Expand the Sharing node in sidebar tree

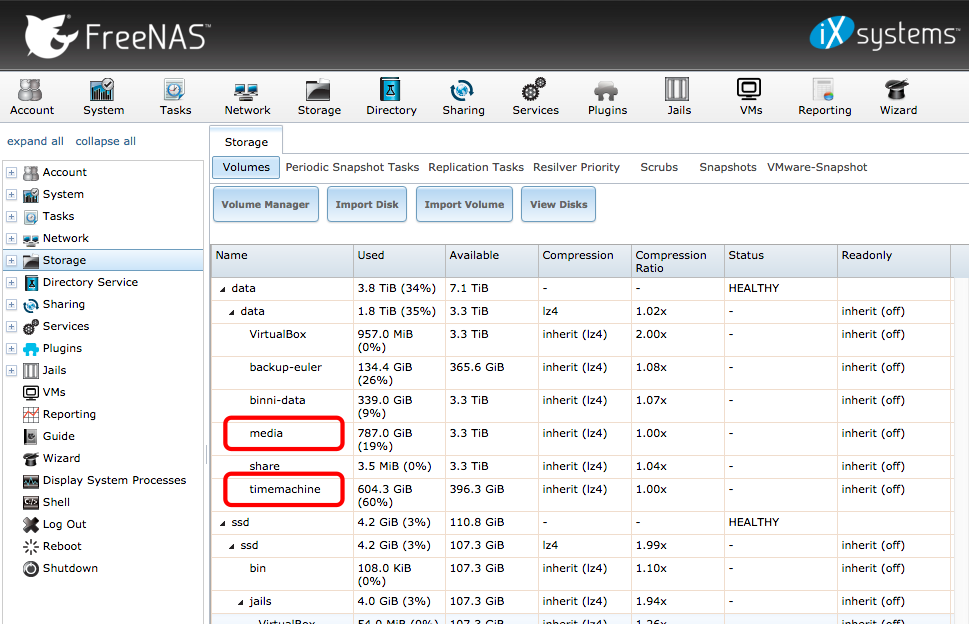[x=11, y=305]
